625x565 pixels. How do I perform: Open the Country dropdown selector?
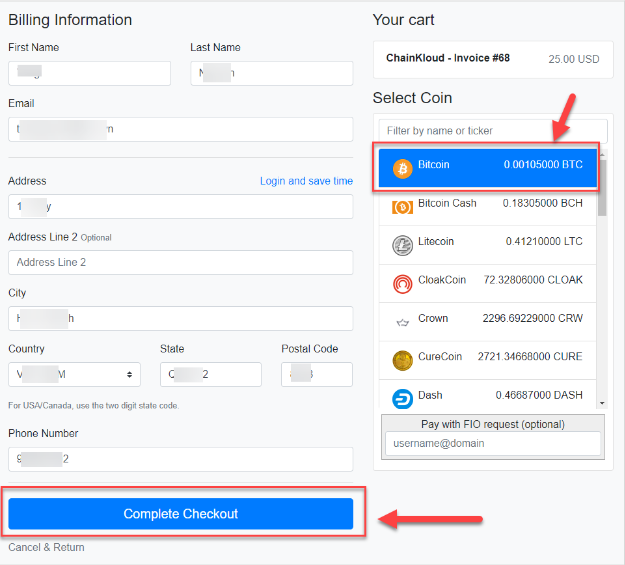tap(75, 374)
